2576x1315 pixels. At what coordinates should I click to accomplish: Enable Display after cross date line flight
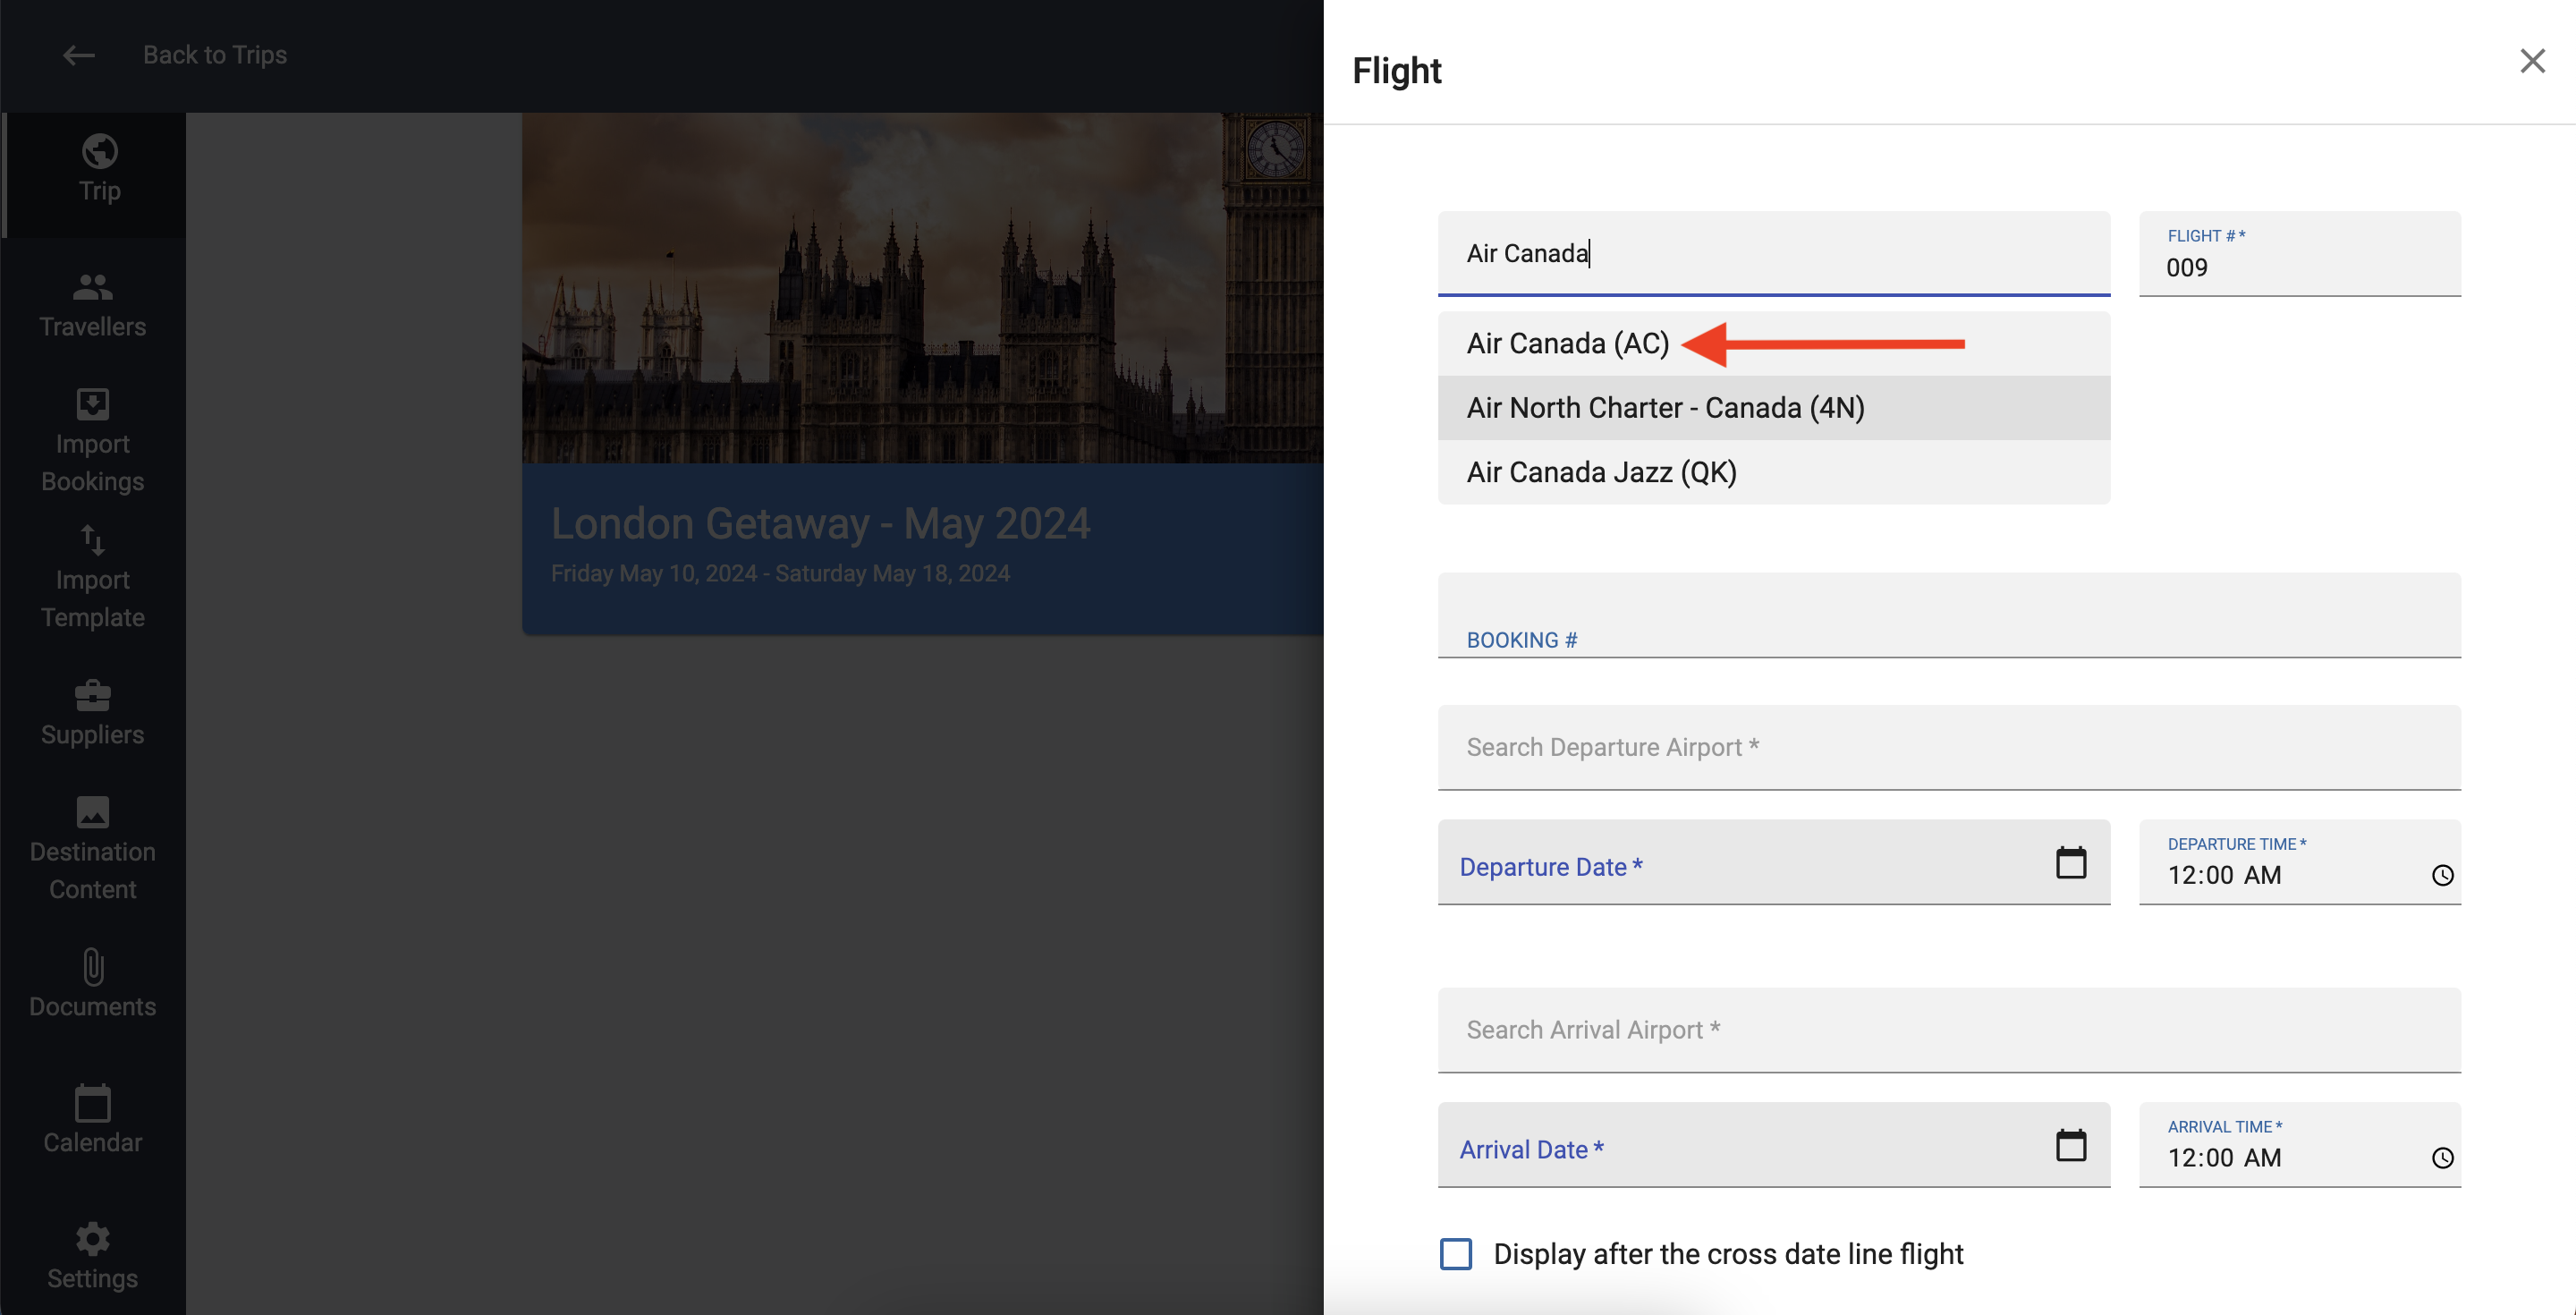1455,1254
